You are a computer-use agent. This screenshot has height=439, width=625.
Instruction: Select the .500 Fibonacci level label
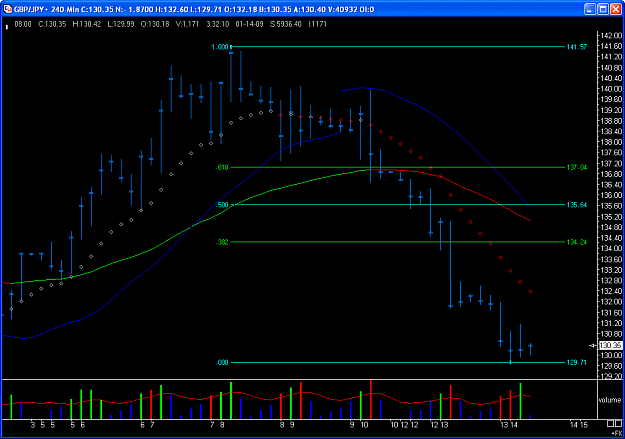pyautogui.click(x=222, y=205)
